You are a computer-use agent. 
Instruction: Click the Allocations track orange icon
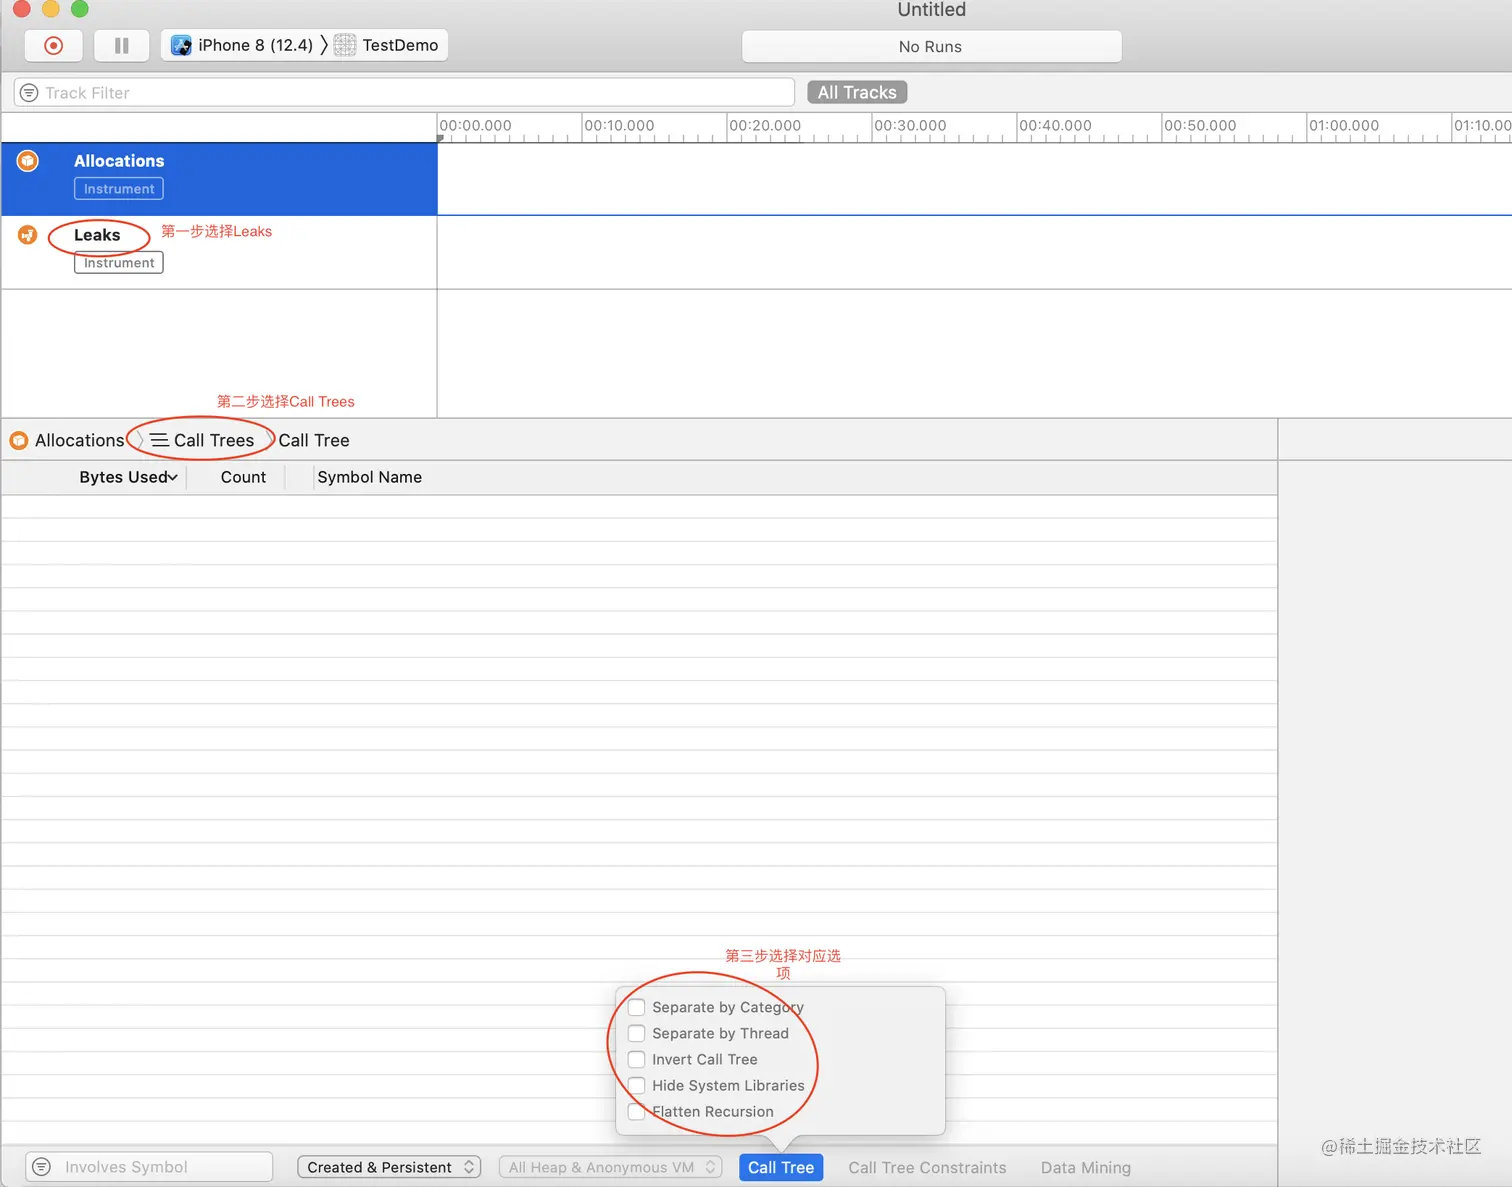coord(28,160)
